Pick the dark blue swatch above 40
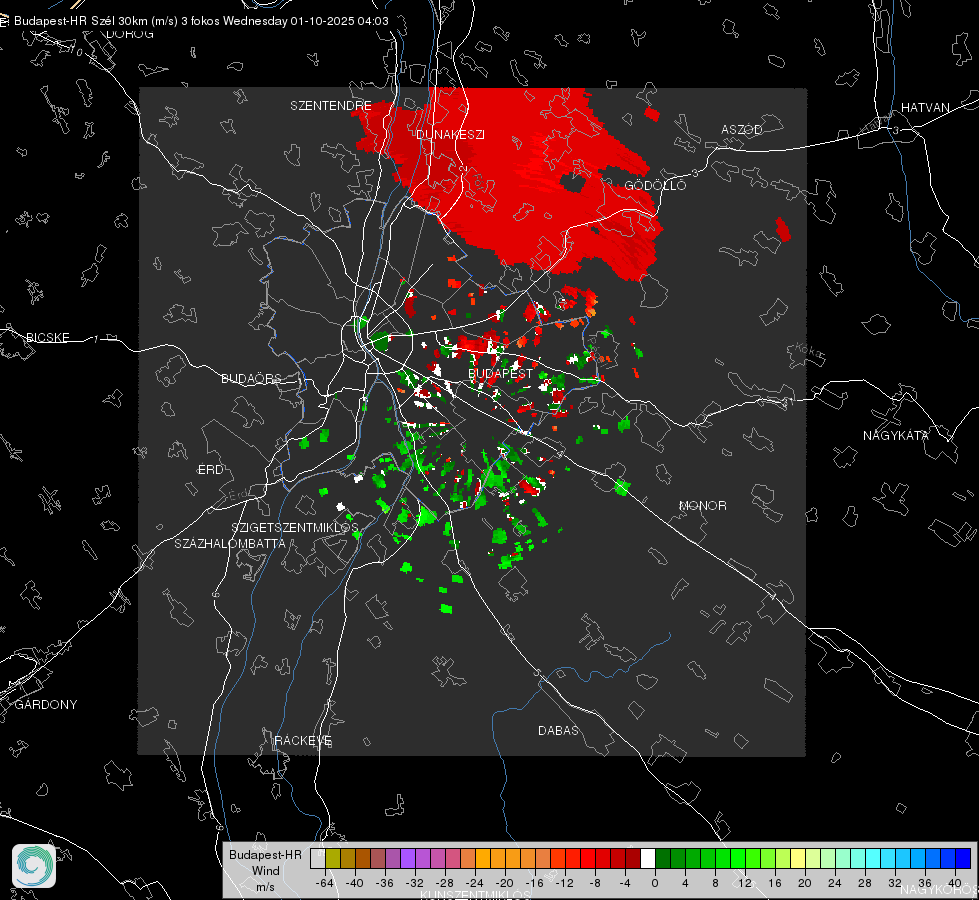Image resolution: width=979 pixels, height=900 pixels. (x=963, y=859)
